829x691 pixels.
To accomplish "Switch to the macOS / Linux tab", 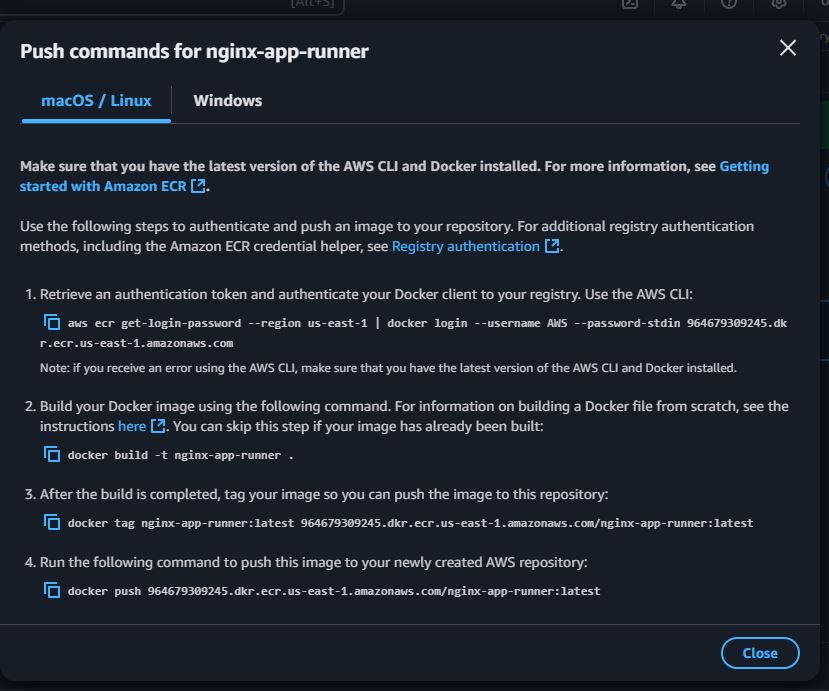I will (96, 100).
